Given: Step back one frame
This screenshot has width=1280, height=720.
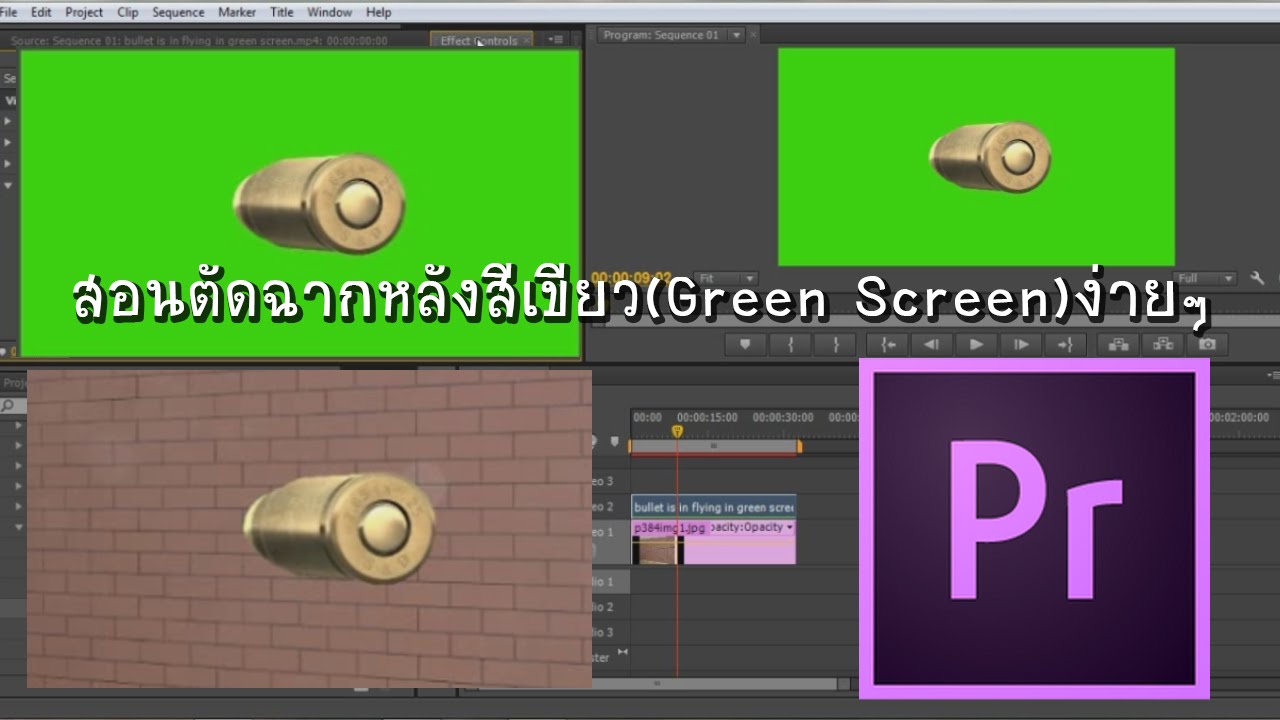Looking at the screenshot, I should click(931, 344).
